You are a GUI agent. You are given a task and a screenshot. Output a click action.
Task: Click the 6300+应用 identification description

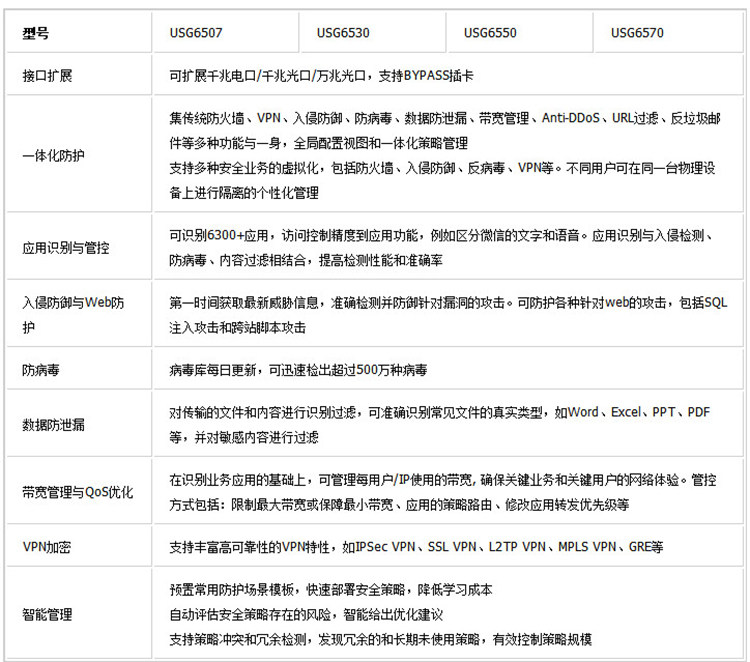coord(238,235)
